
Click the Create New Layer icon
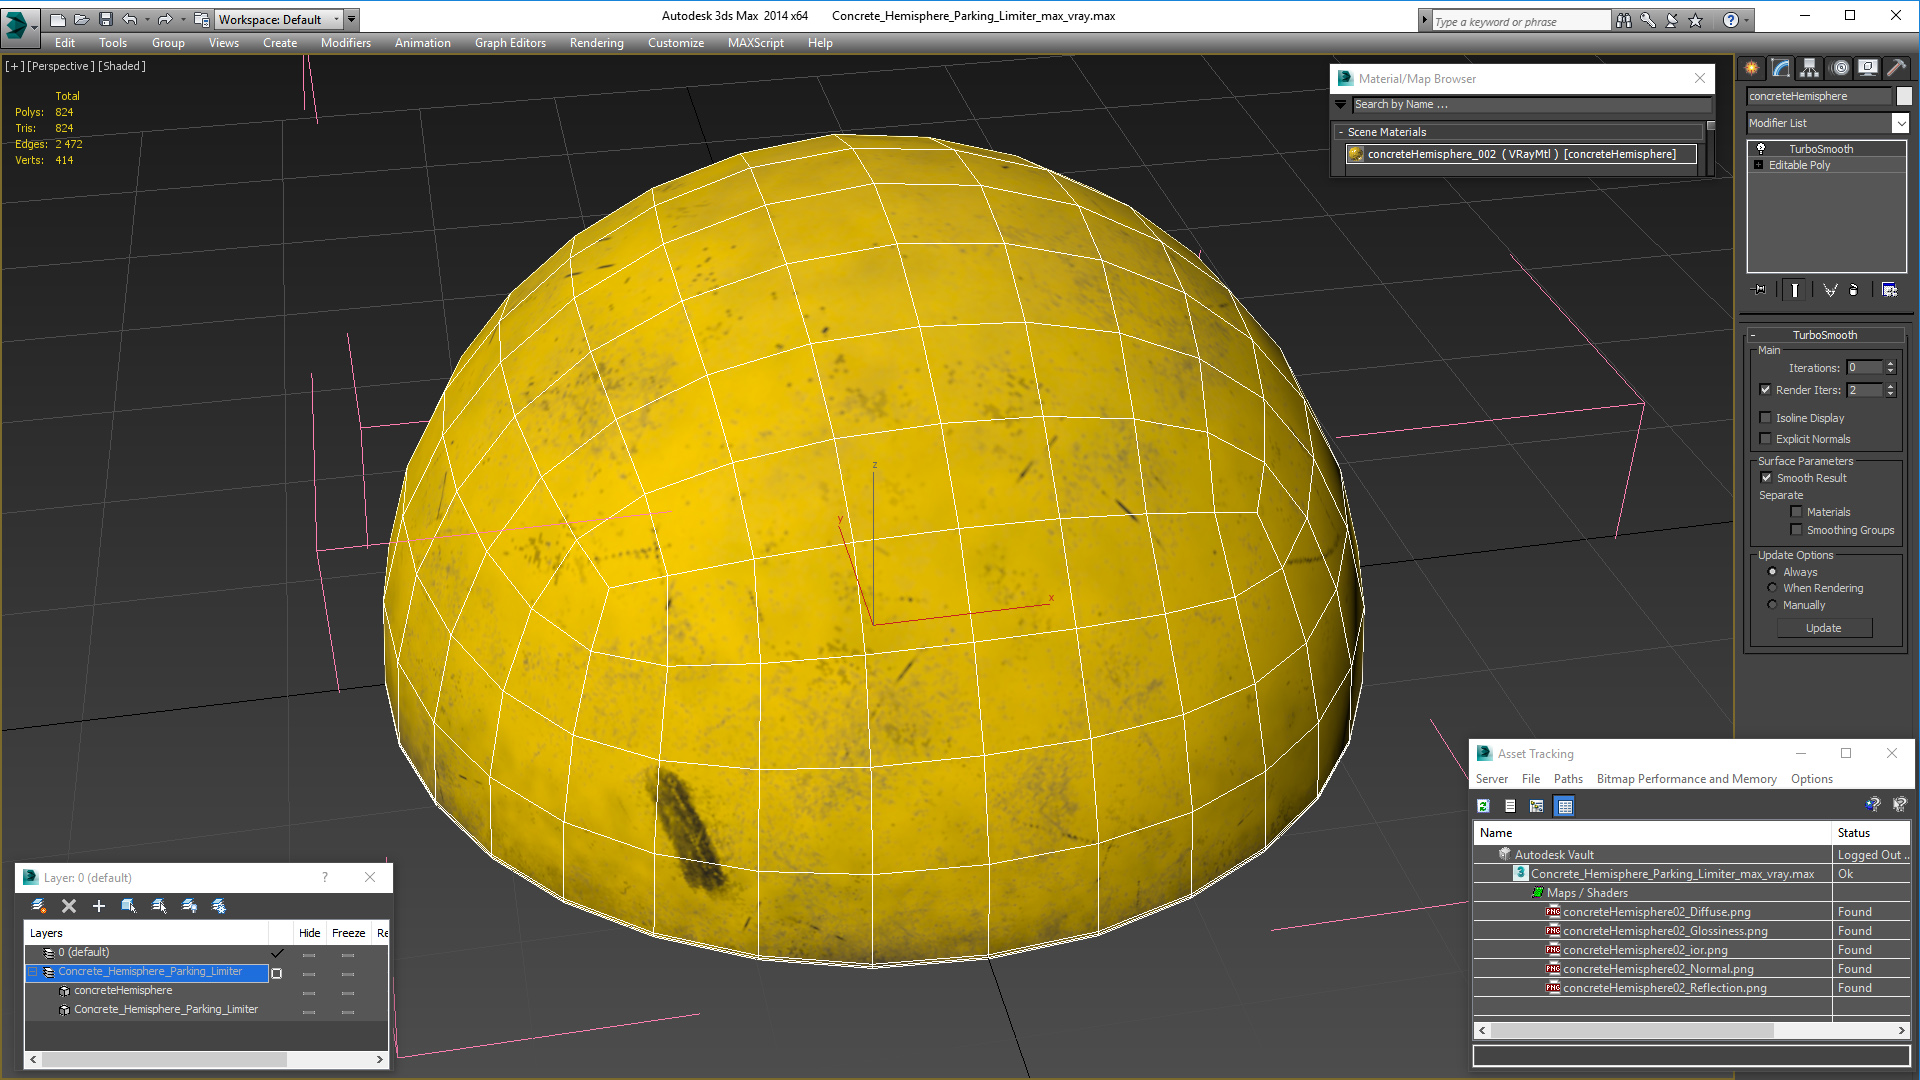[x=99, y=906]
